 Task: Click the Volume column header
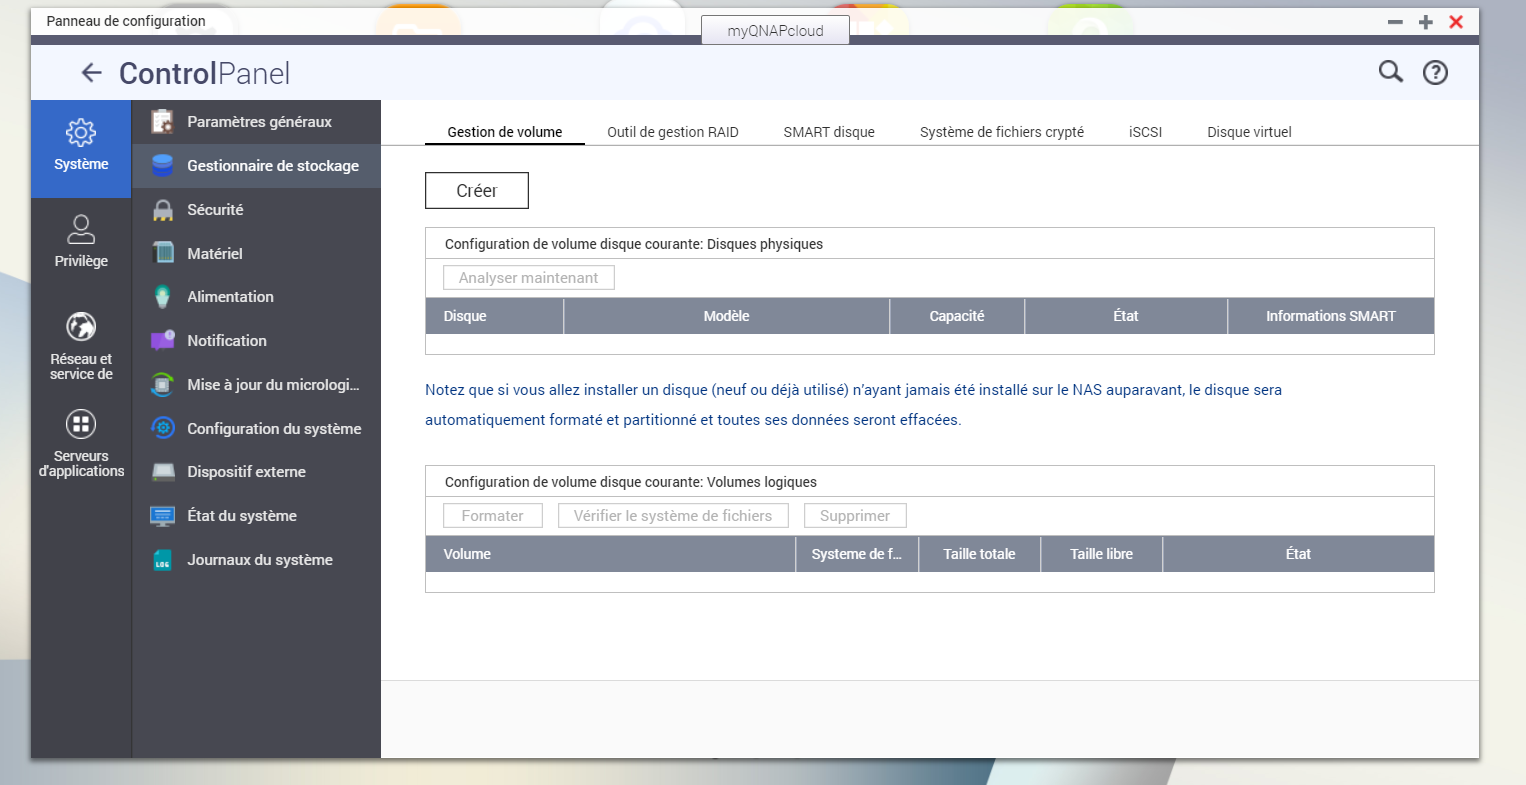tap(611, 554)
